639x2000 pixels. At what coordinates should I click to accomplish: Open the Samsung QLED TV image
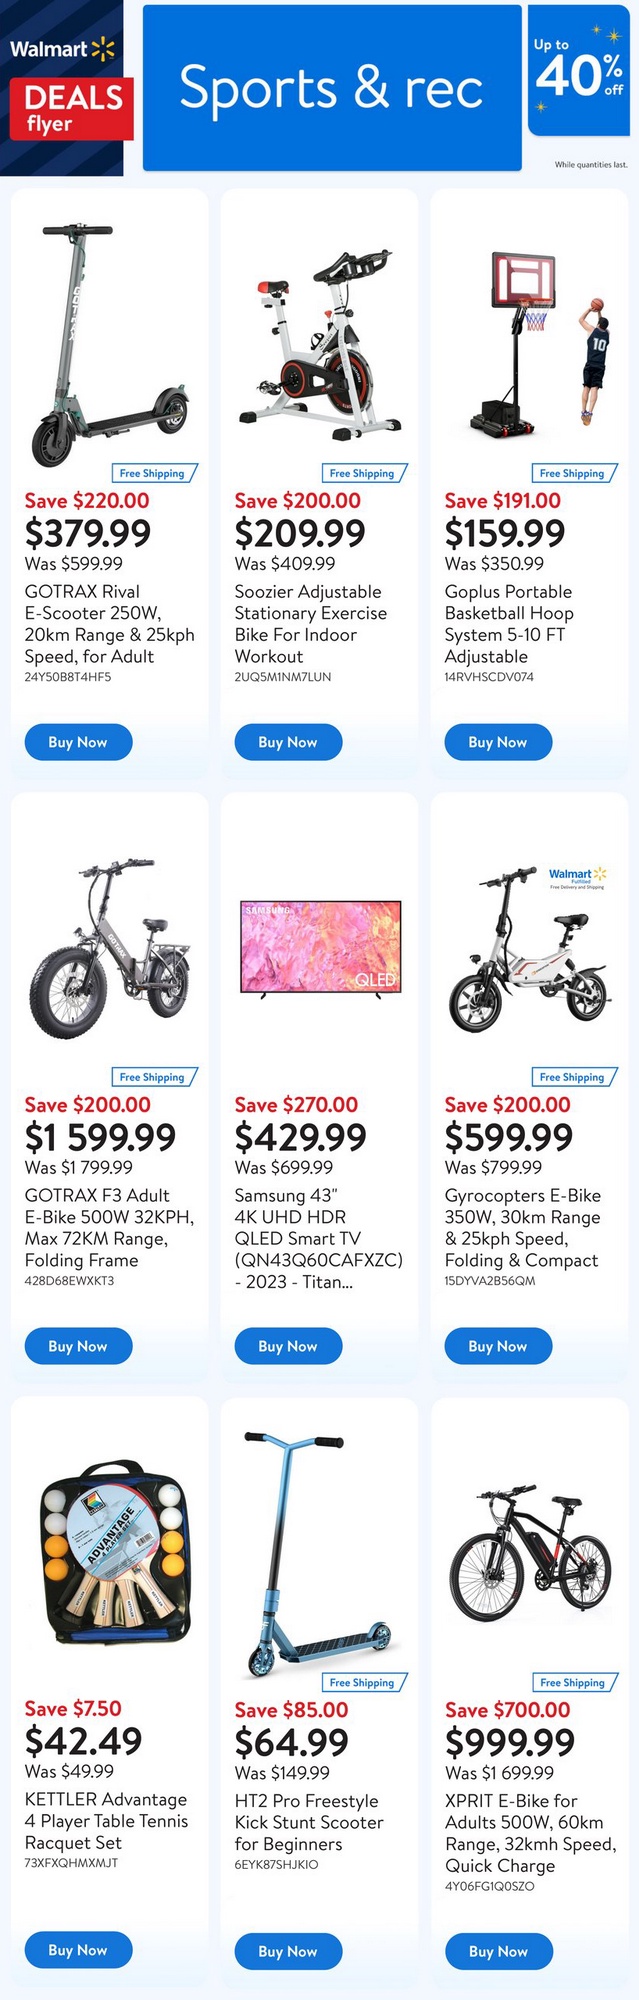[319, 947]
